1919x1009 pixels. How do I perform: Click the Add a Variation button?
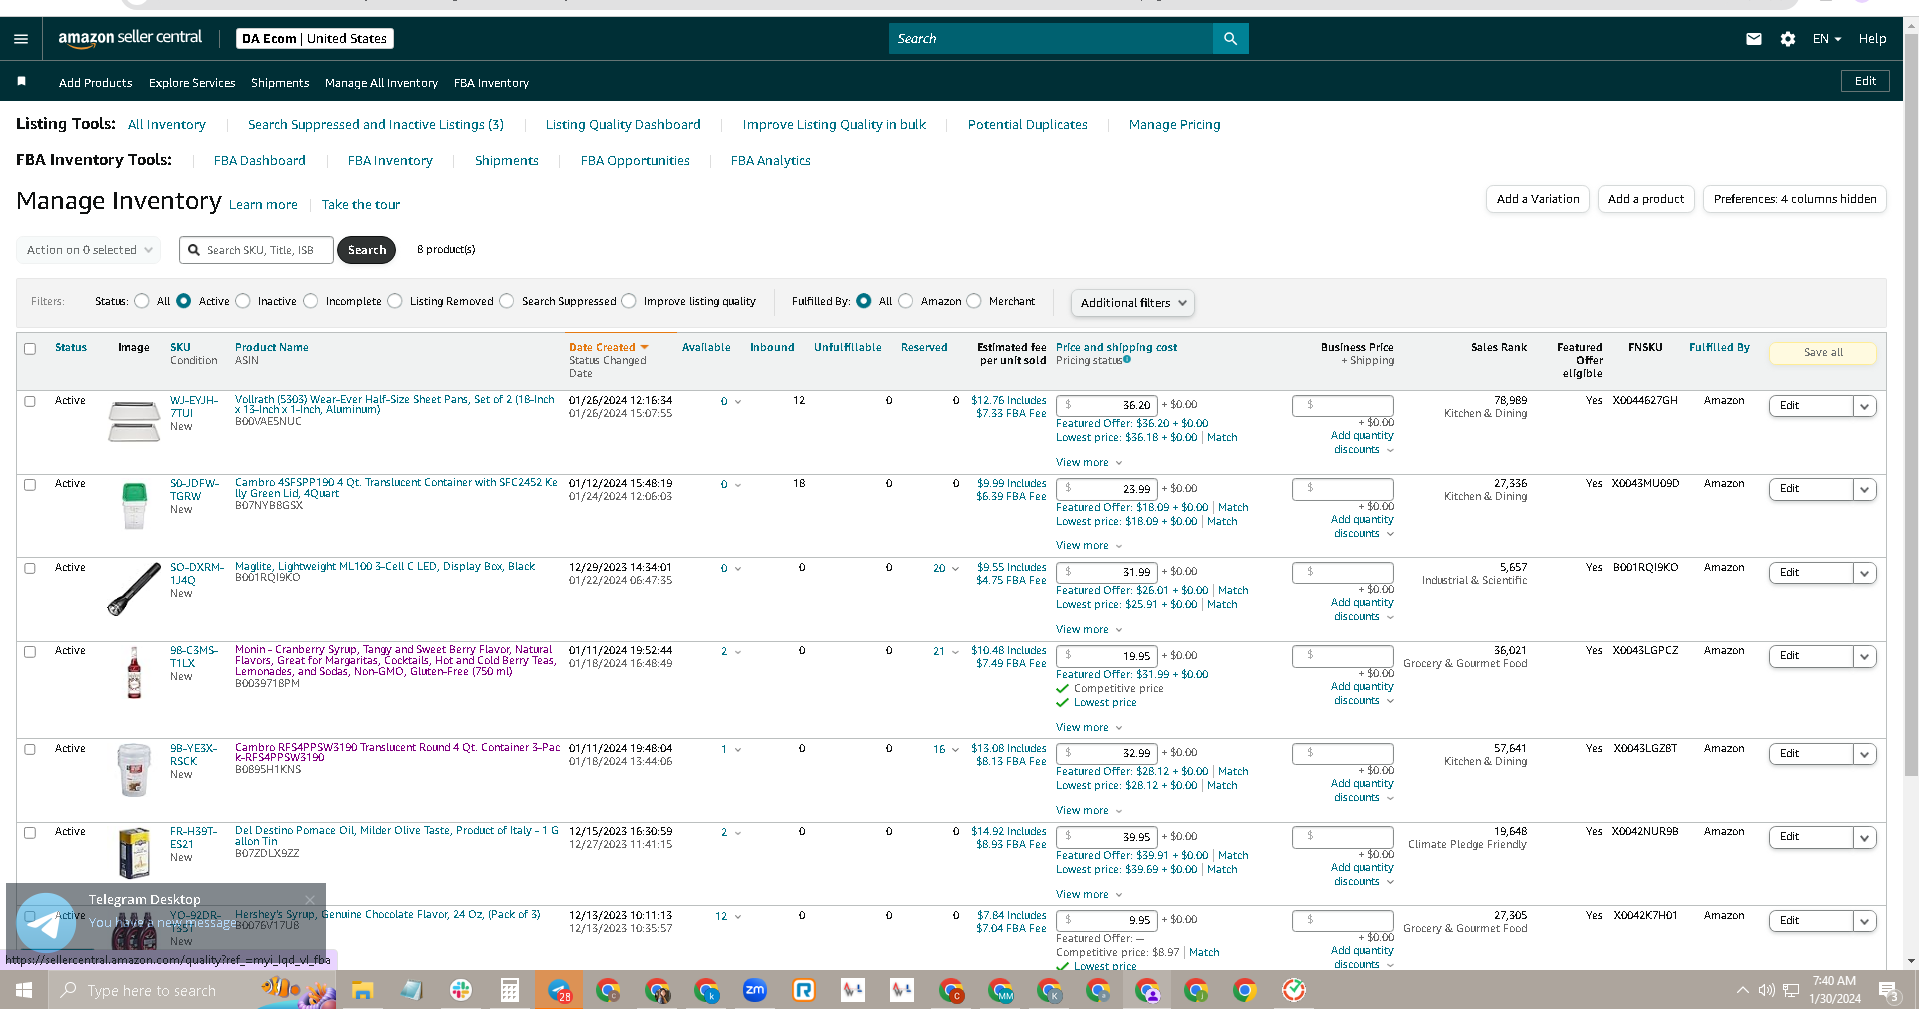(x=1538, y=199)
